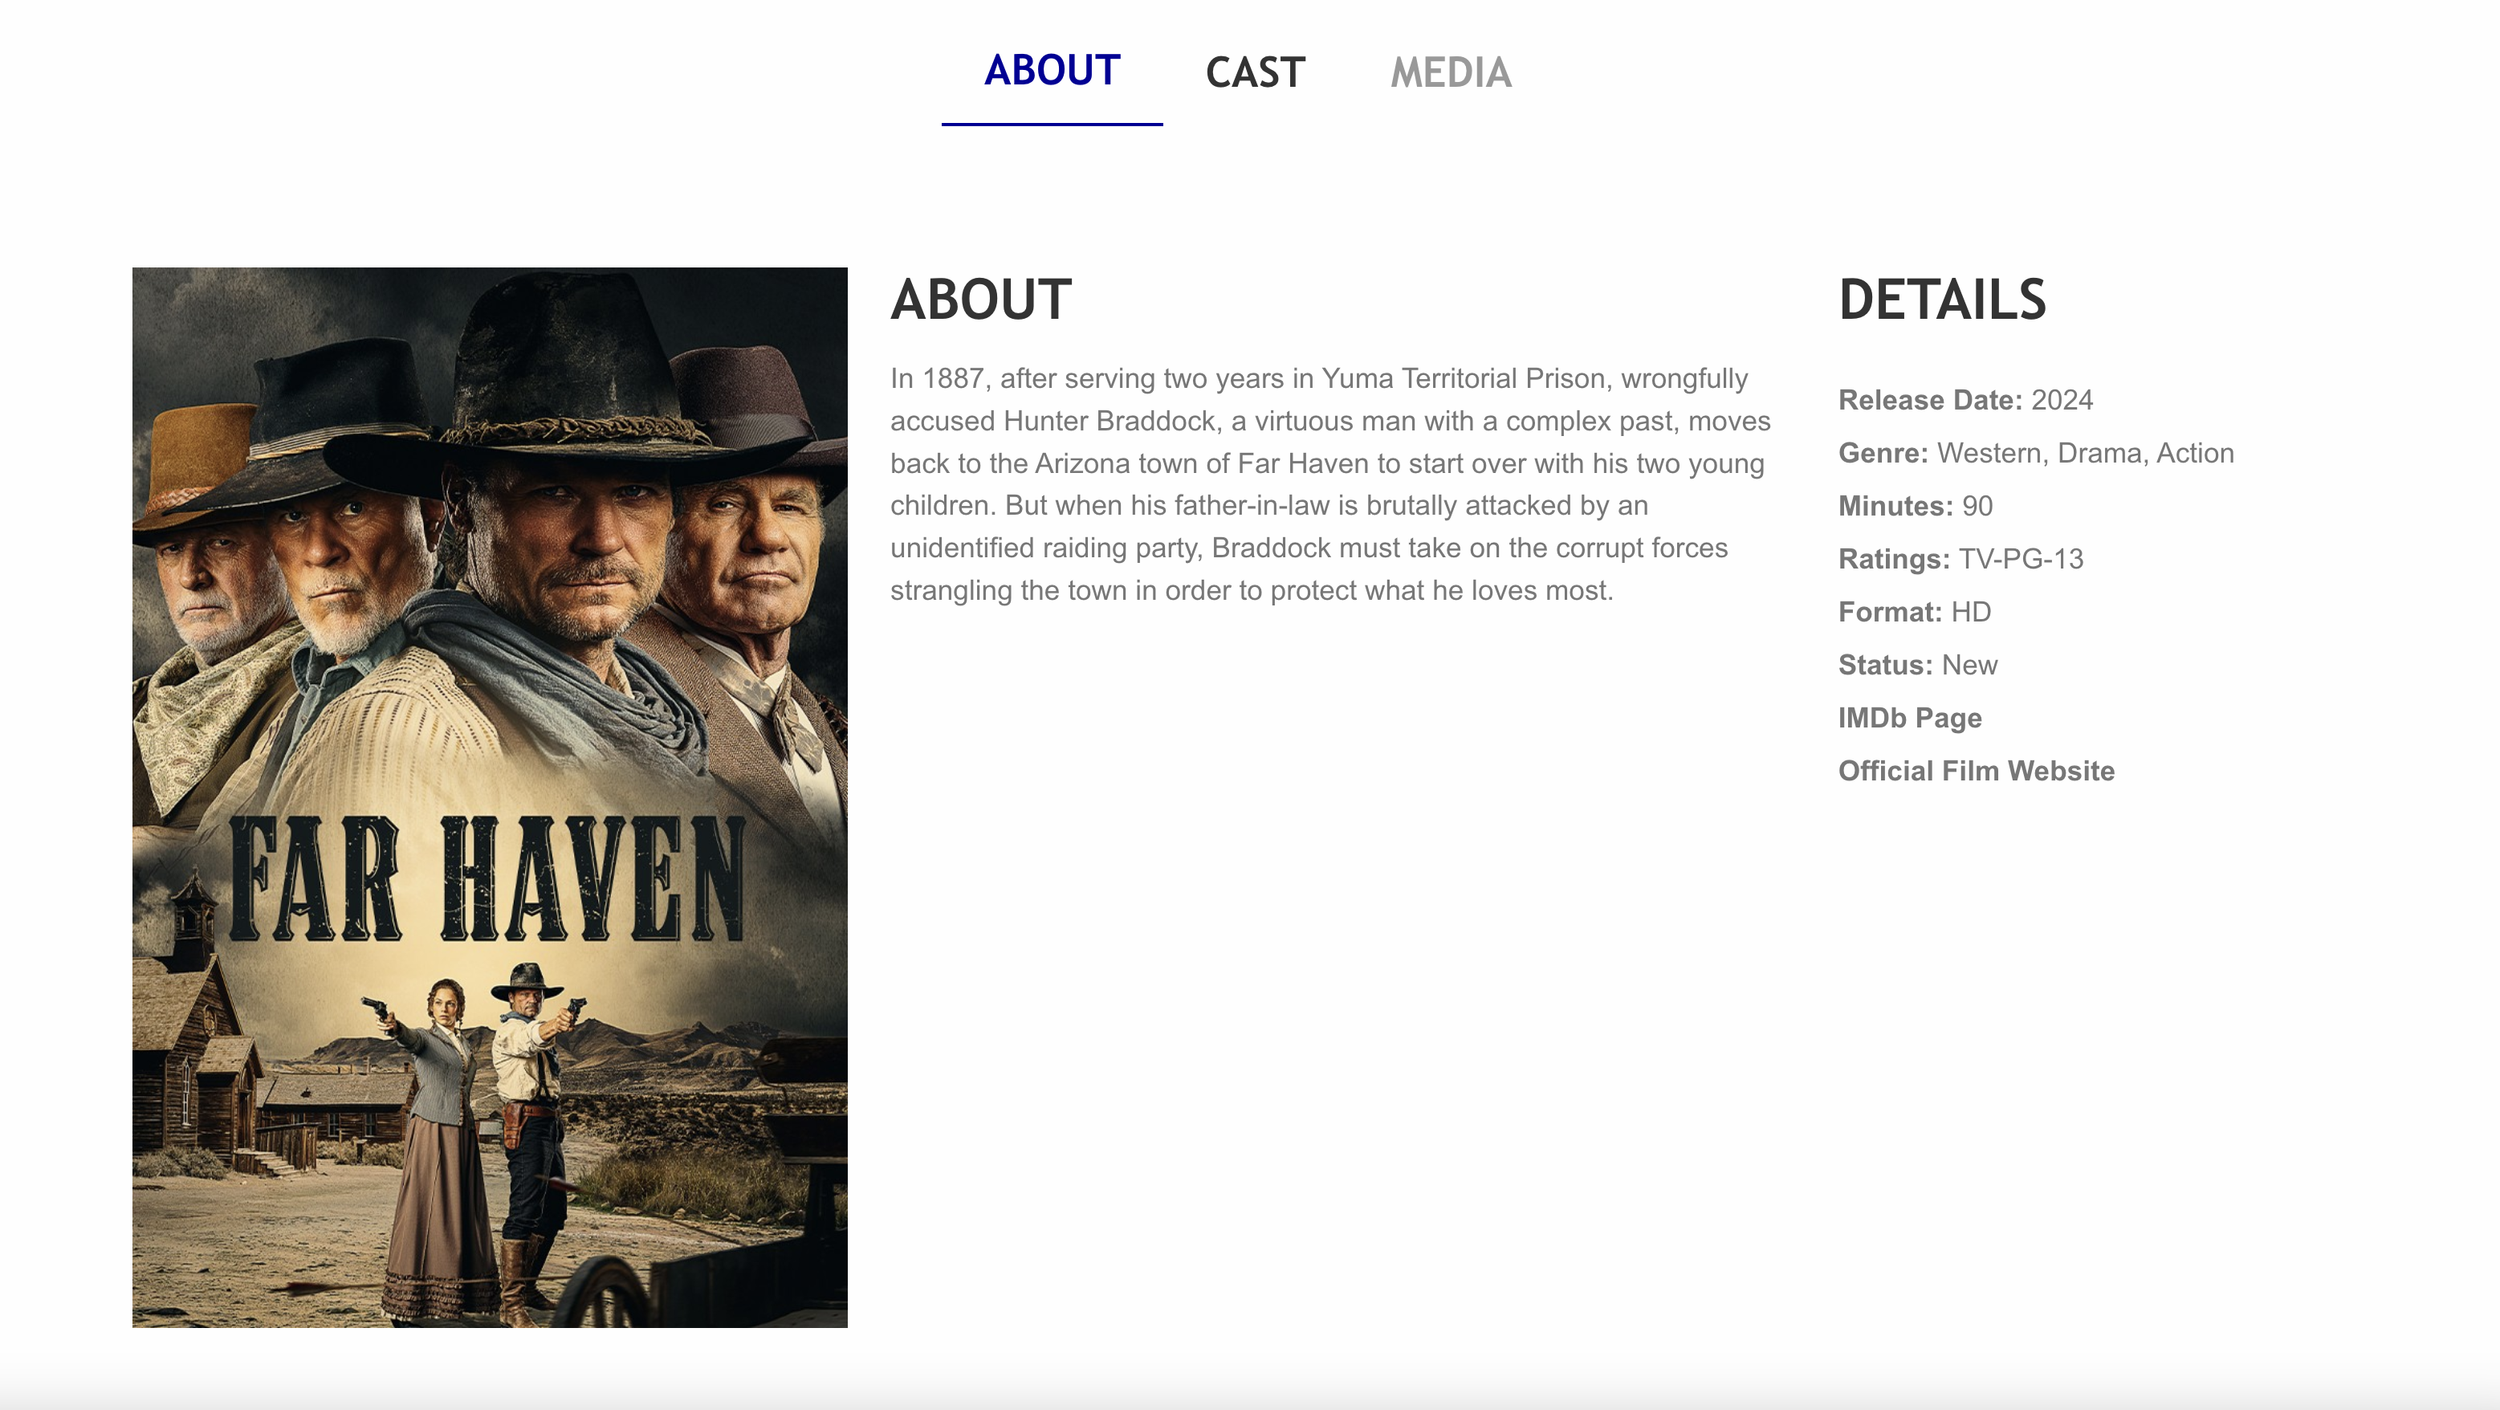Click the Minutes detail entry
Viewport: 2500px width, 1410px height.
[x=1915, y=506]
